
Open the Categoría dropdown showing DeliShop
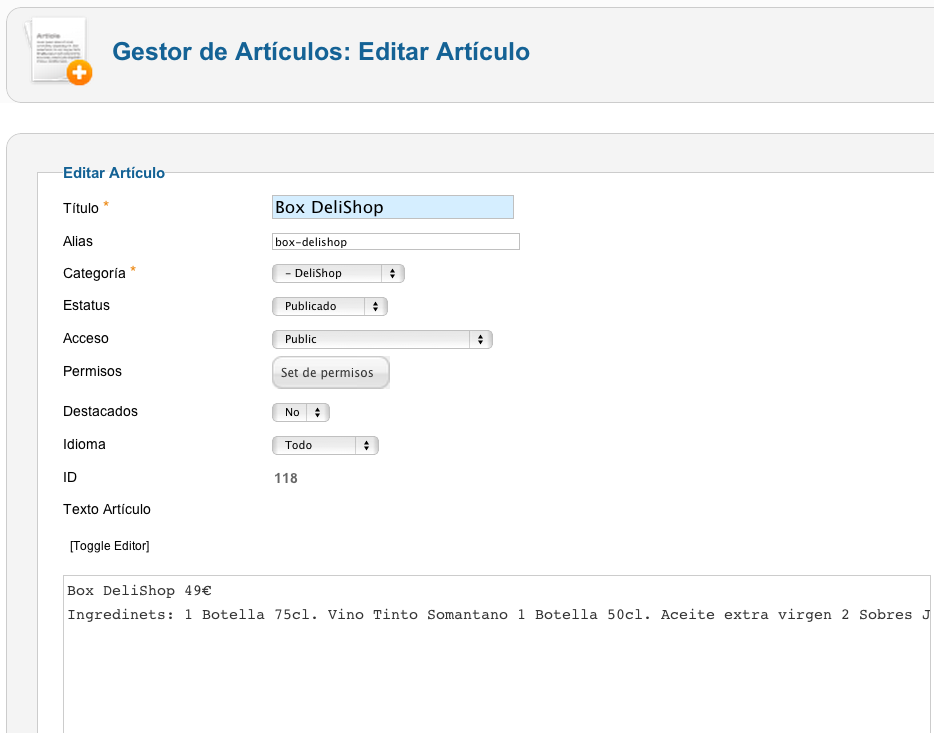pos(338,273)
